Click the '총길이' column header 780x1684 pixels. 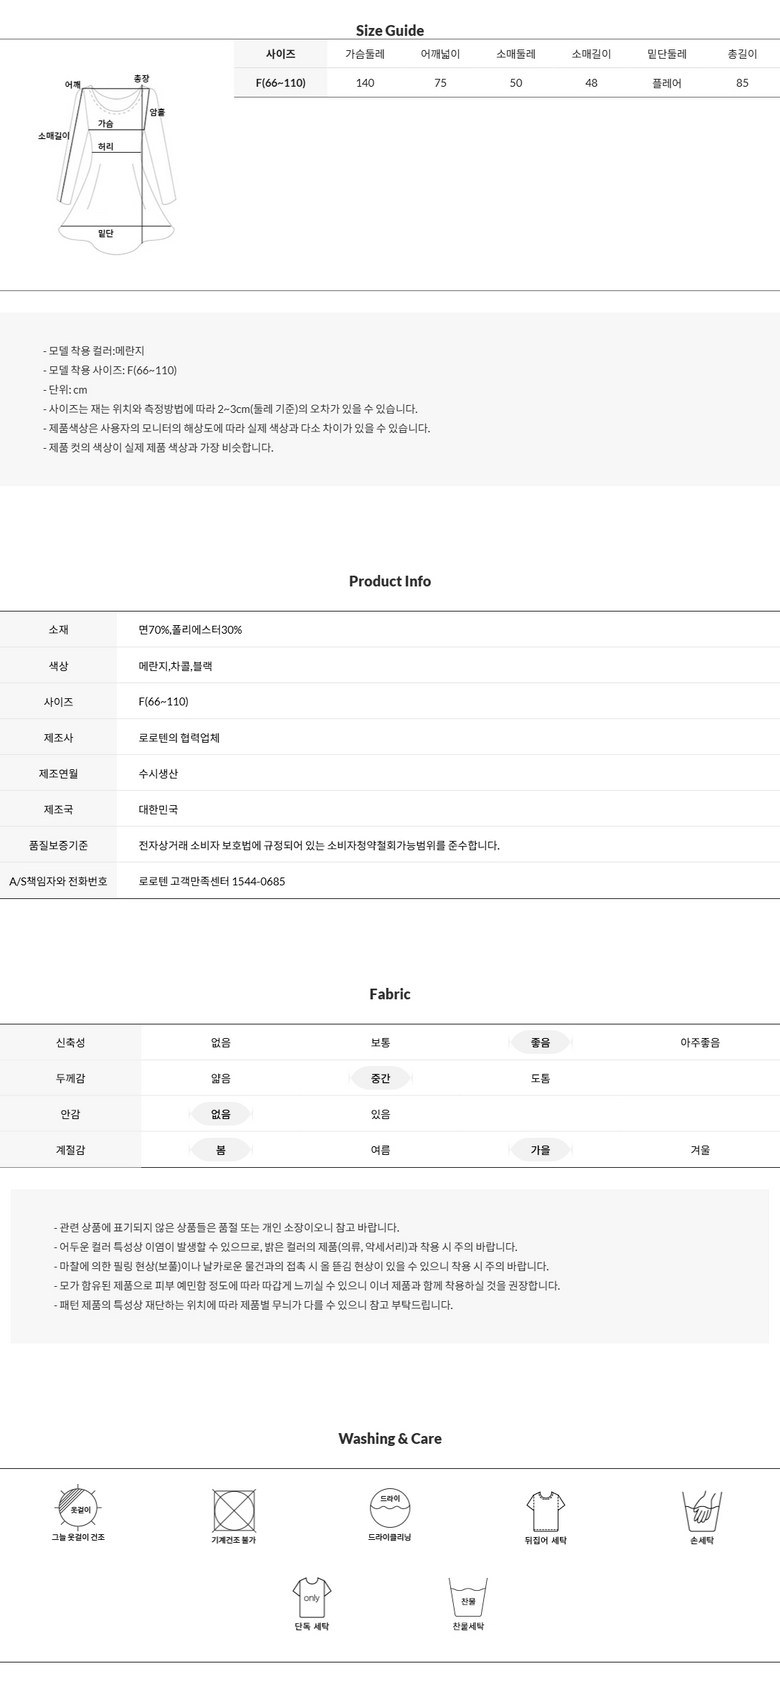click(x=742, y=54)
